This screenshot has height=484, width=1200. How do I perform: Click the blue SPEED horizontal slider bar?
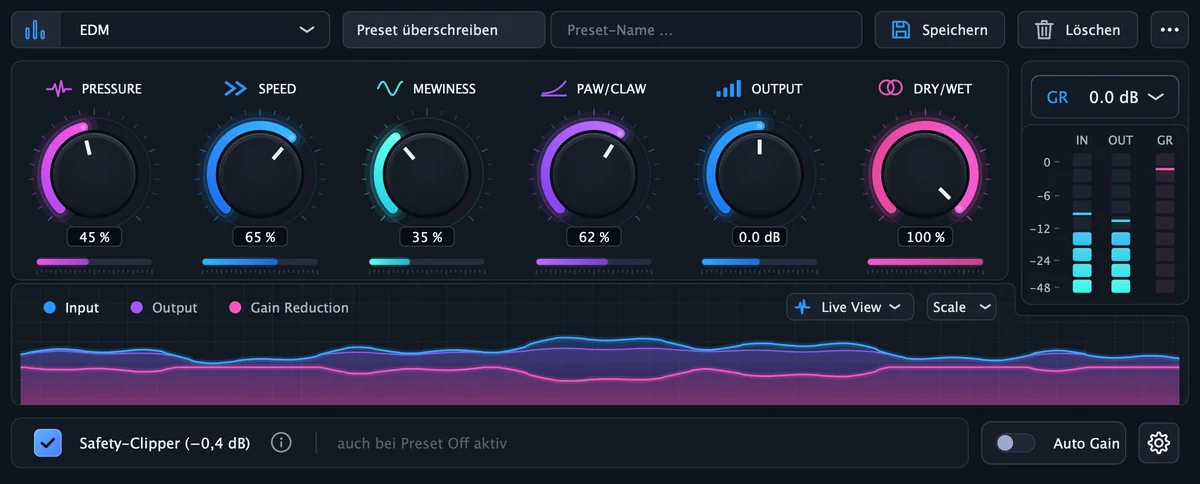[x=260, y=262]
